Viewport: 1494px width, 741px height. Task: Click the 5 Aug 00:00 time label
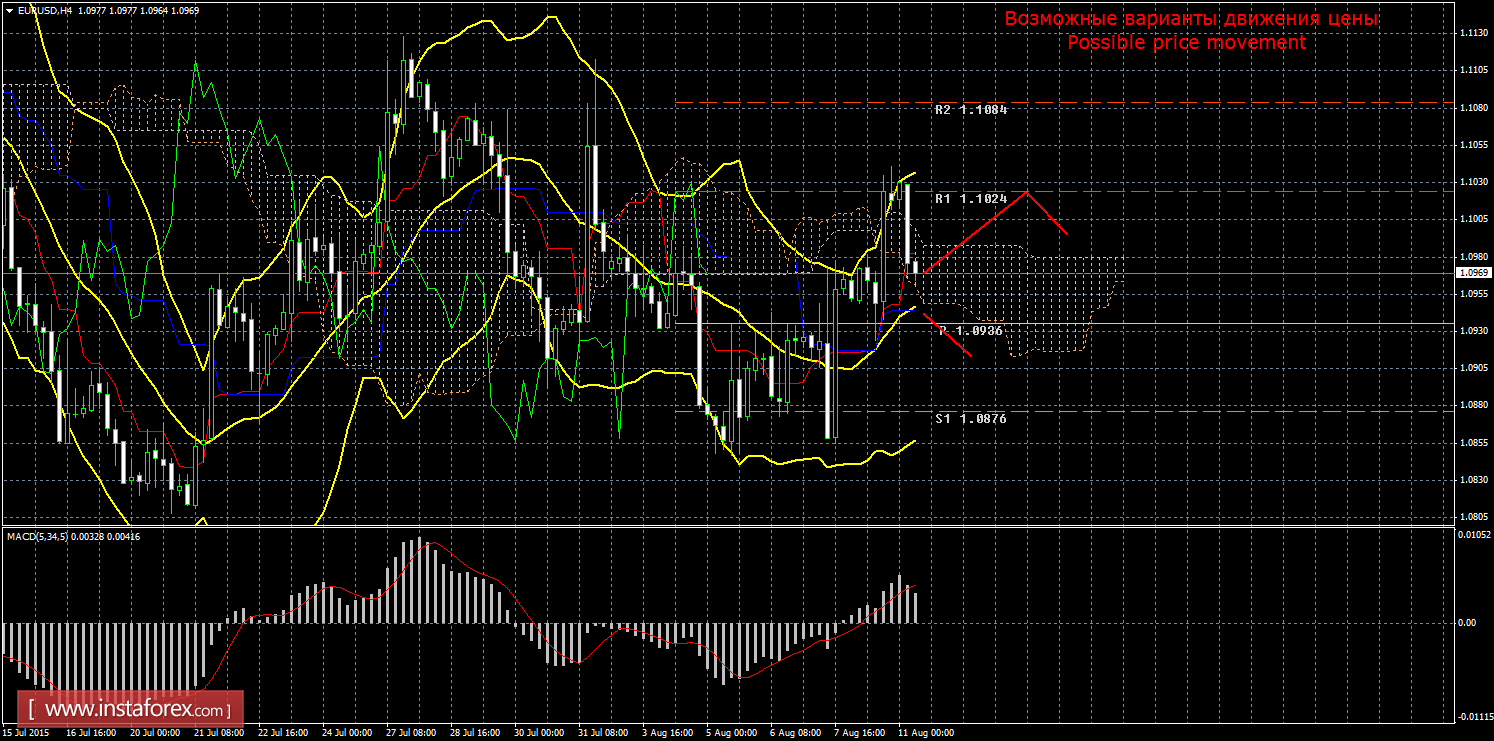tap(731, 733)
